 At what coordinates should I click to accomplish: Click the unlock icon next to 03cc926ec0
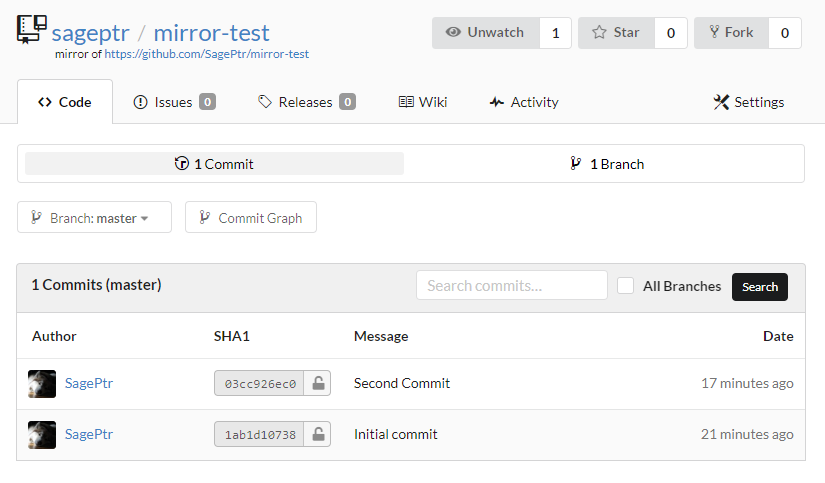pos(318,383)
